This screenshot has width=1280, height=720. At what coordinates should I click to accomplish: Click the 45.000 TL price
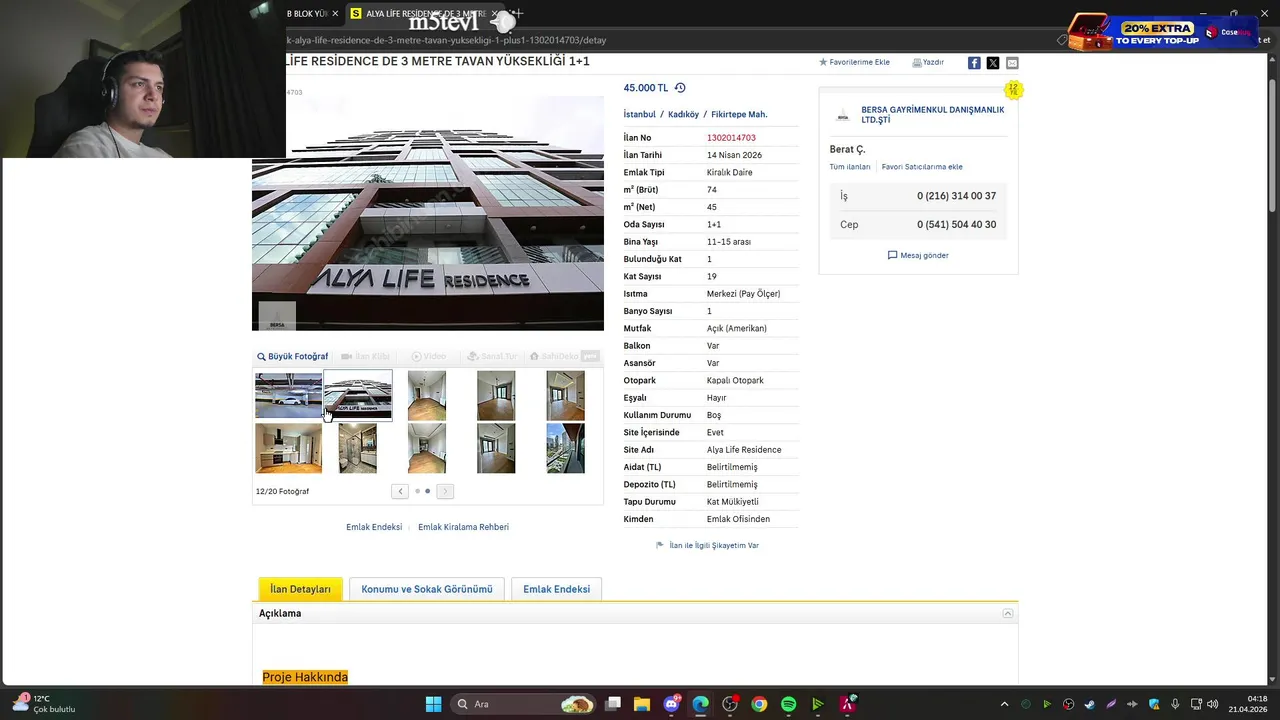(x=646, y=88)
